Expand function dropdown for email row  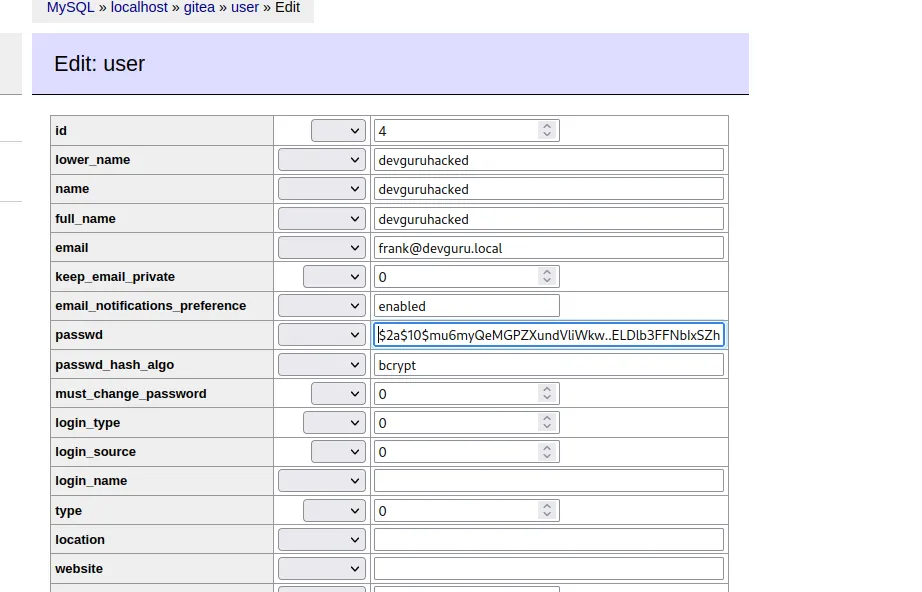pyautogui.click(x=321, y=248)
